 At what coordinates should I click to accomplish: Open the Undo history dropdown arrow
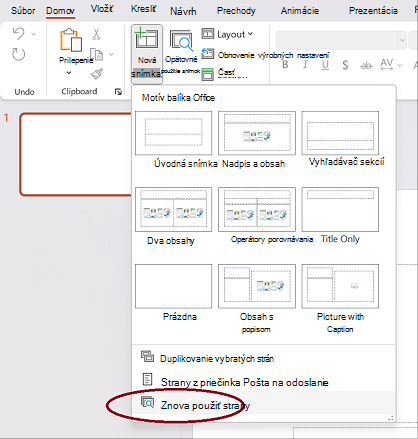[x=34, y=34]
